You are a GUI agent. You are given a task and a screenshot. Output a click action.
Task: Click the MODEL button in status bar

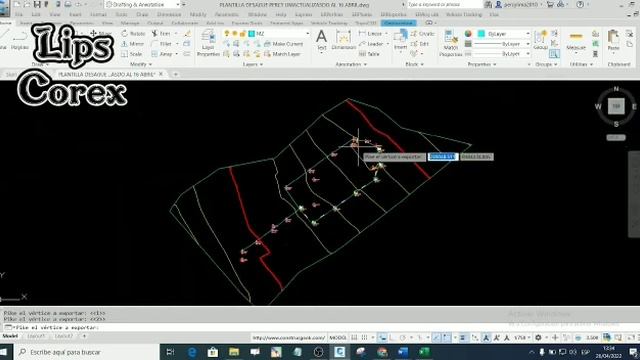[x=338, y=338]
